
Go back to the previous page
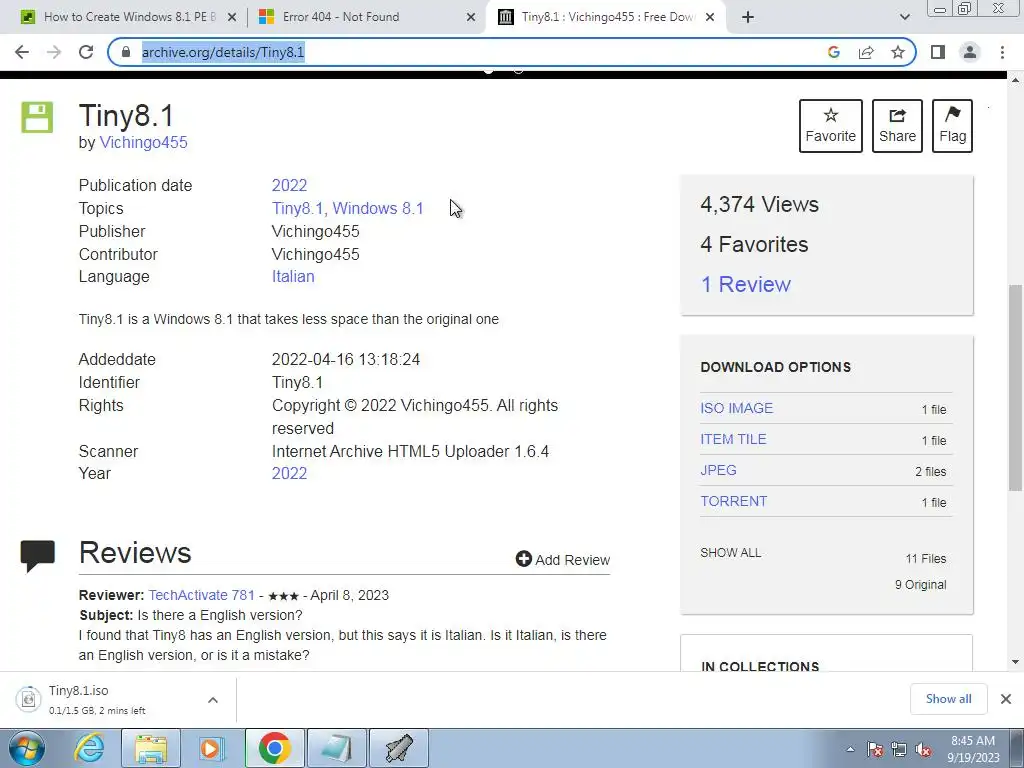coord(22,52)
